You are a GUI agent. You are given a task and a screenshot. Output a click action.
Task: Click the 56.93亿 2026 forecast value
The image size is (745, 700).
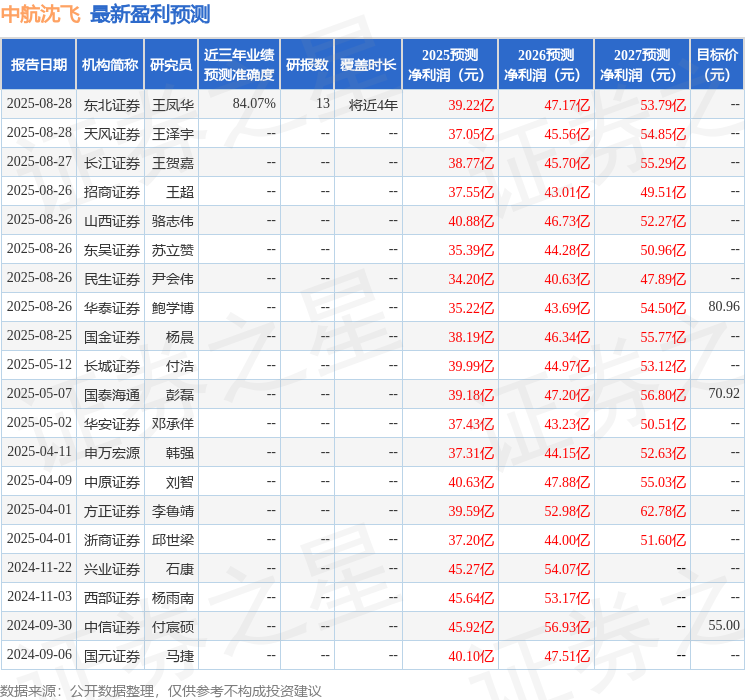(x=567, y=627)
